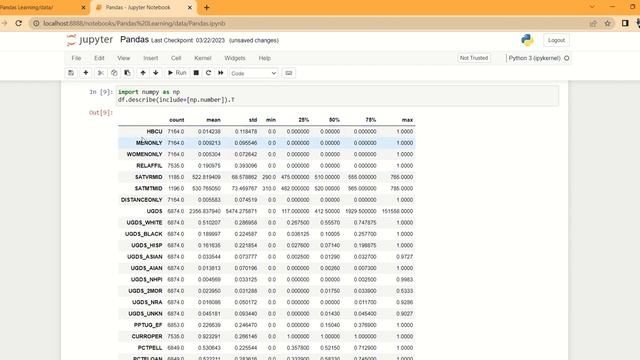Viewport: 640px width, 360px height.
Task: Select the SATMTMID row label
Action: point(149,189)
